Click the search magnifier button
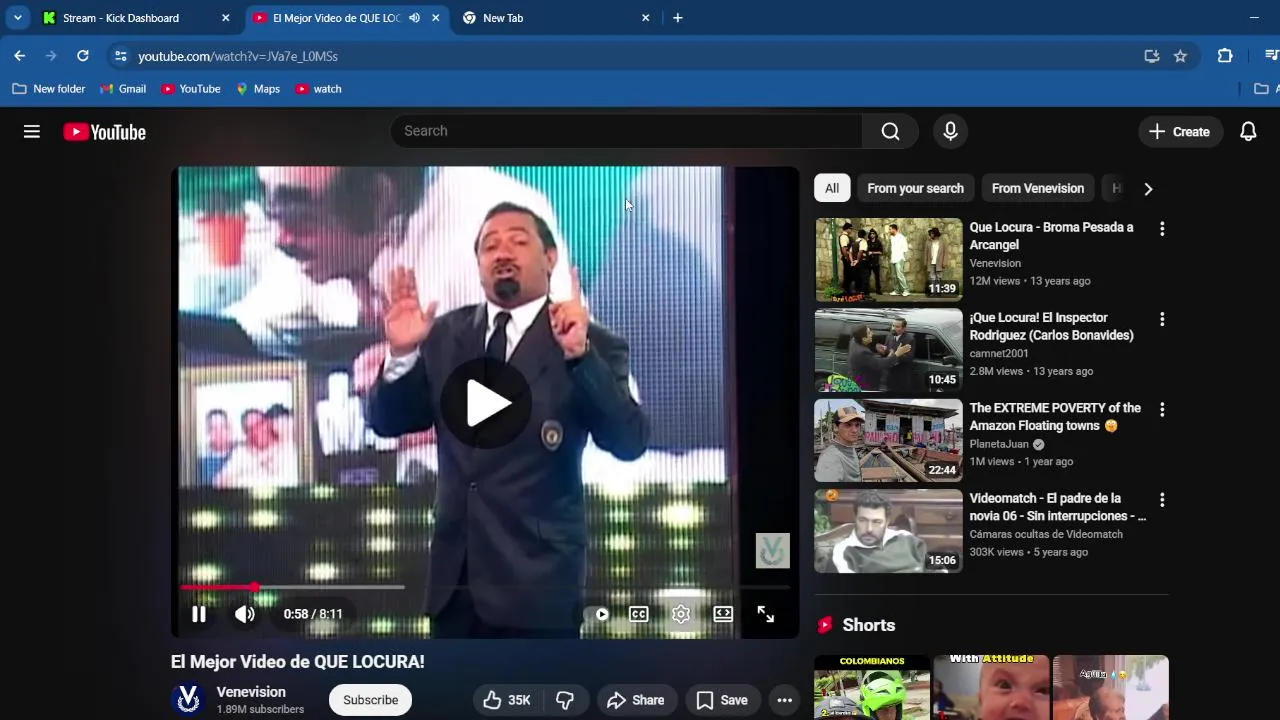 coord(890,131)
